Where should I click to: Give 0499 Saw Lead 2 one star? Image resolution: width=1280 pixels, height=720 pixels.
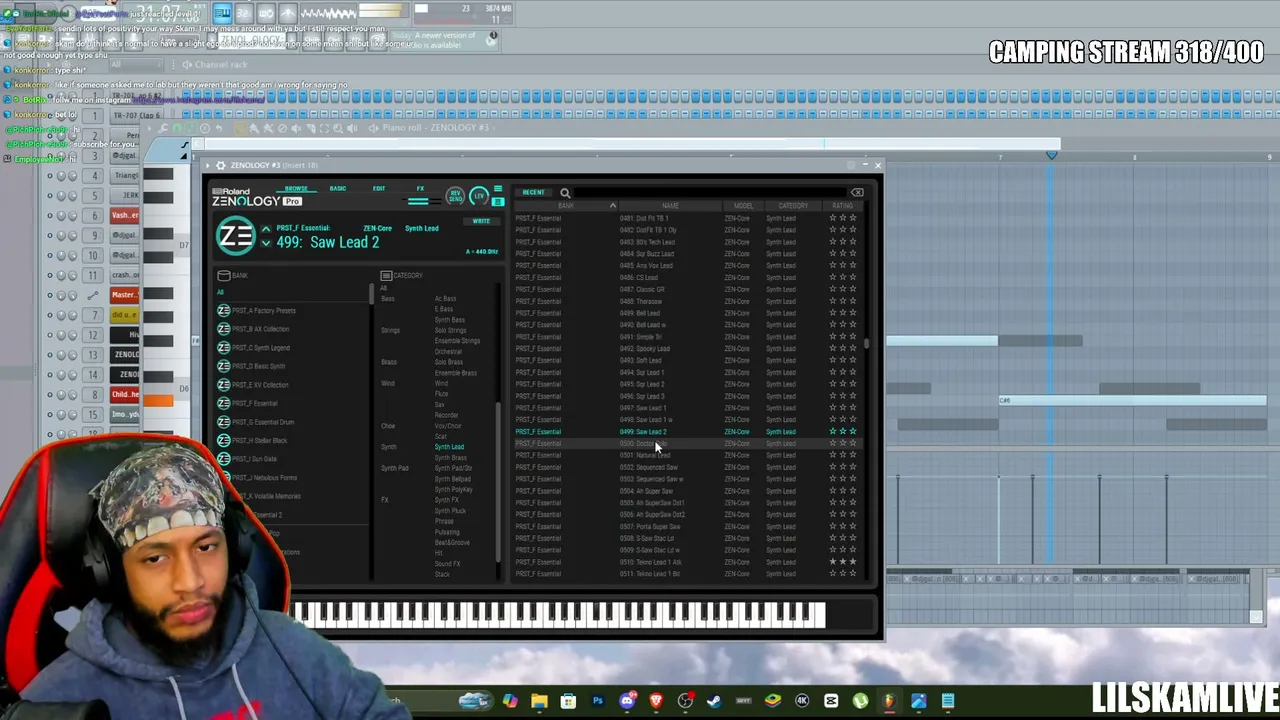coord(833,432)
